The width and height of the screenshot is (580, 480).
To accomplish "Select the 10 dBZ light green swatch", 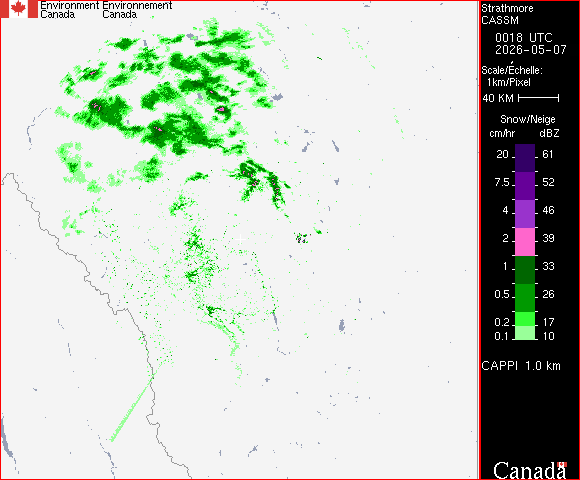I will (525, 333).
